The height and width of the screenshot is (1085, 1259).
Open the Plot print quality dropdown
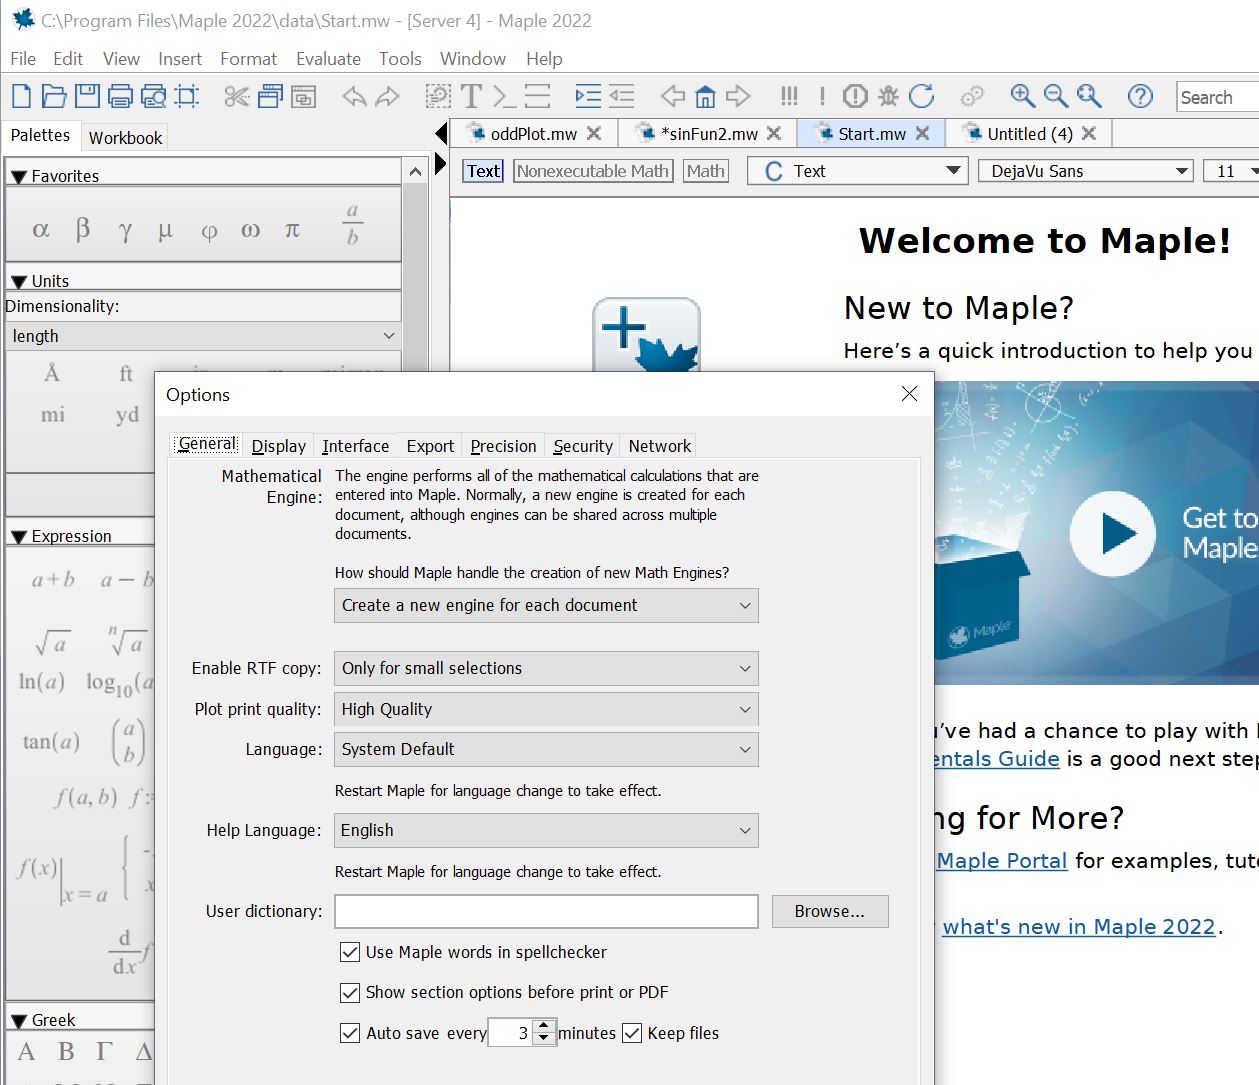(x=546, y=709)
